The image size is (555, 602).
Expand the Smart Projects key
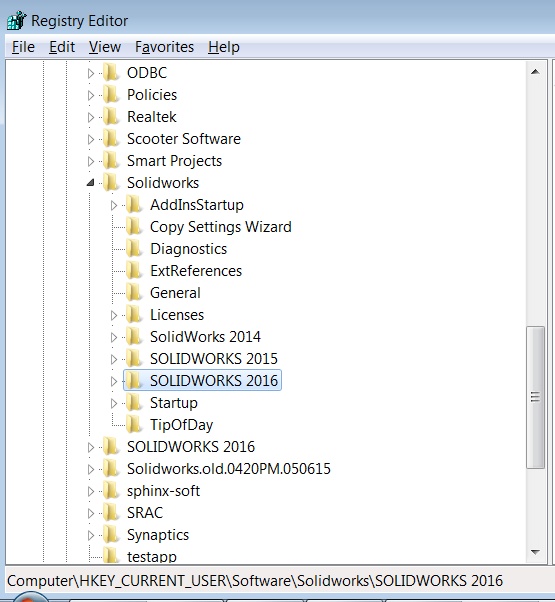91,161
